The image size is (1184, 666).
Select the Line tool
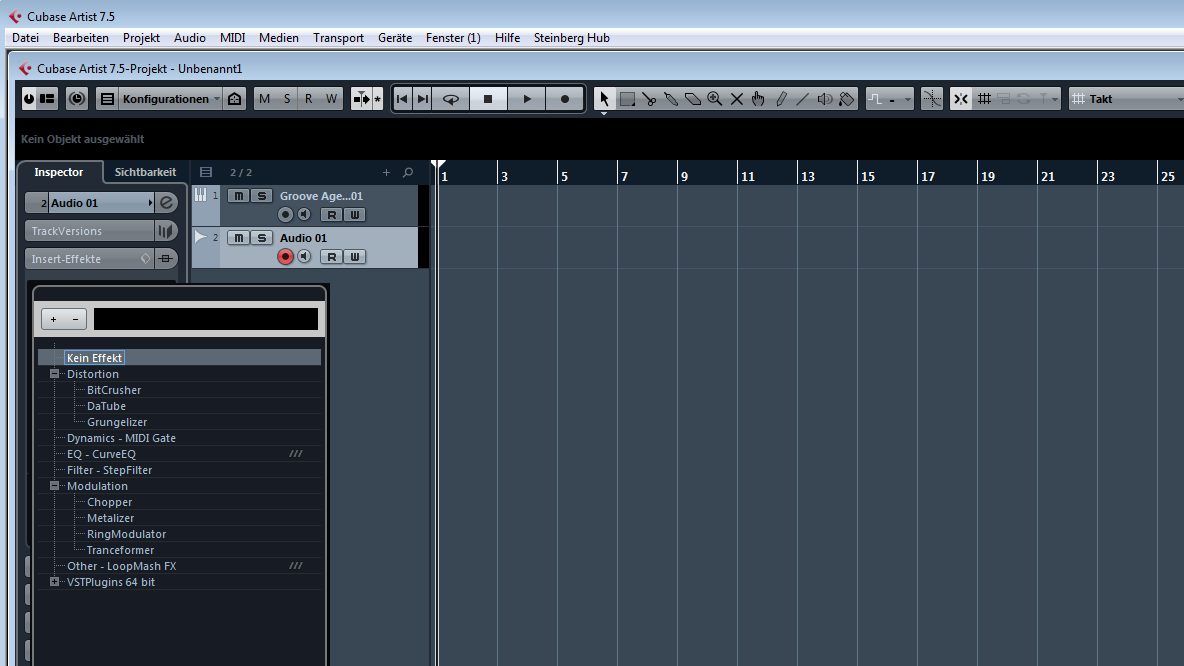point(803,99)
